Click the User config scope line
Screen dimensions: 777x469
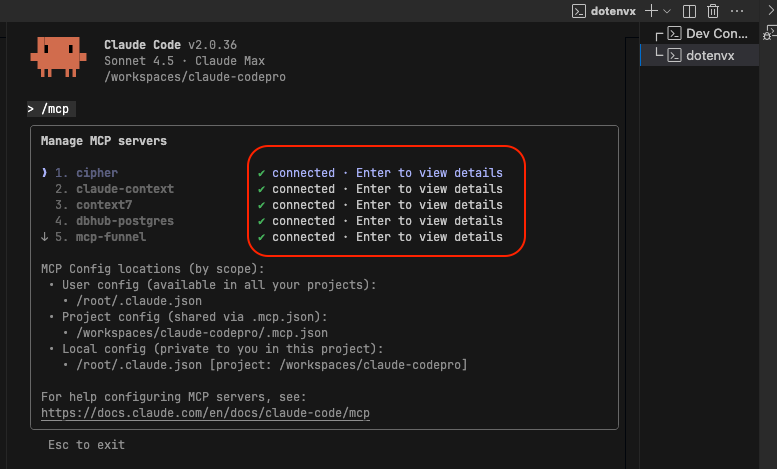pos(219,285)
